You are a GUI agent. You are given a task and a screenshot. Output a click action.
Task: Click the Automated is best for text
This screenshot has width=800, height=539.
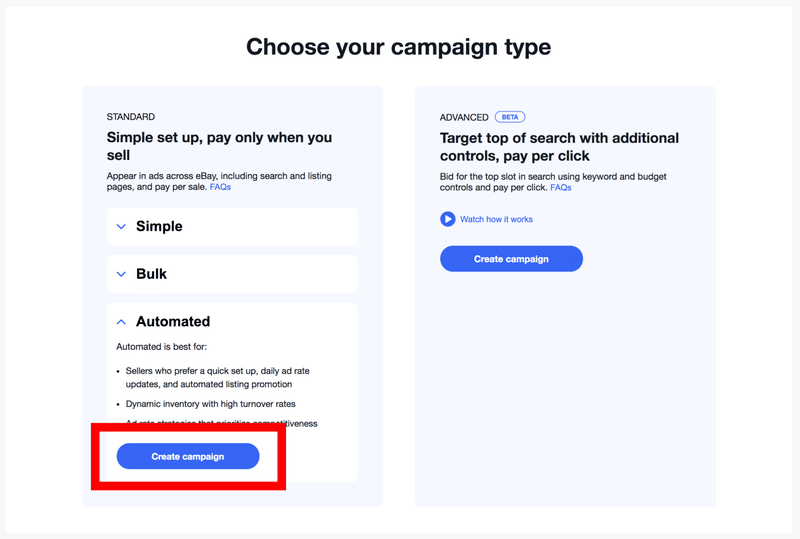pyautogui.click(x=162, y=347)
